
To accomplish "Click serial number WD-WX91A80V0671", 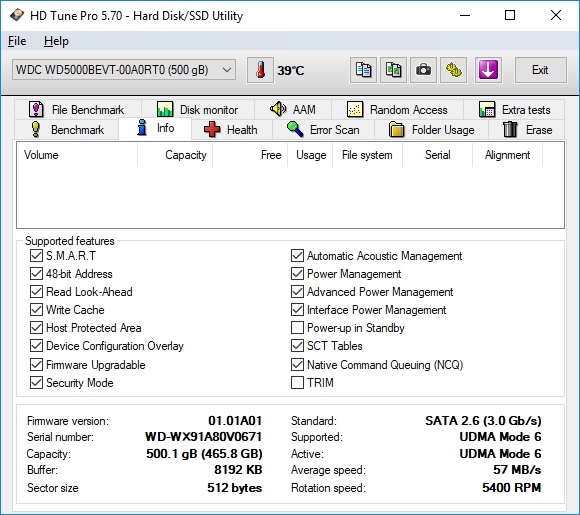I will pyautogui.click(x=203, y=437).
